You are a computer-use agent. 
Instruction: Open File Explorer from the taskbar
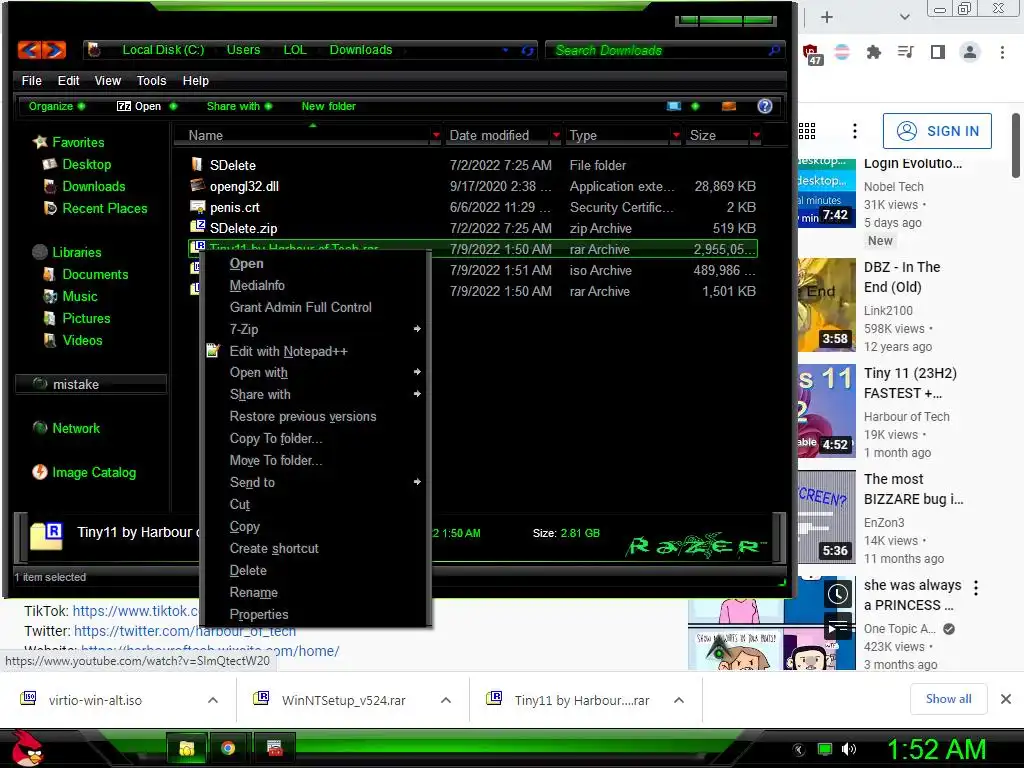(187, 748)
